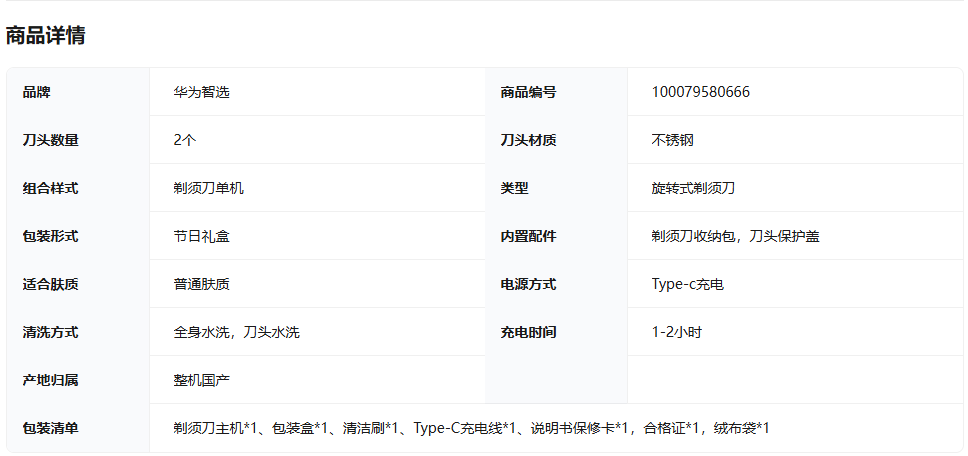Click the 包装清单 contents text

click(x=471, y=428)
